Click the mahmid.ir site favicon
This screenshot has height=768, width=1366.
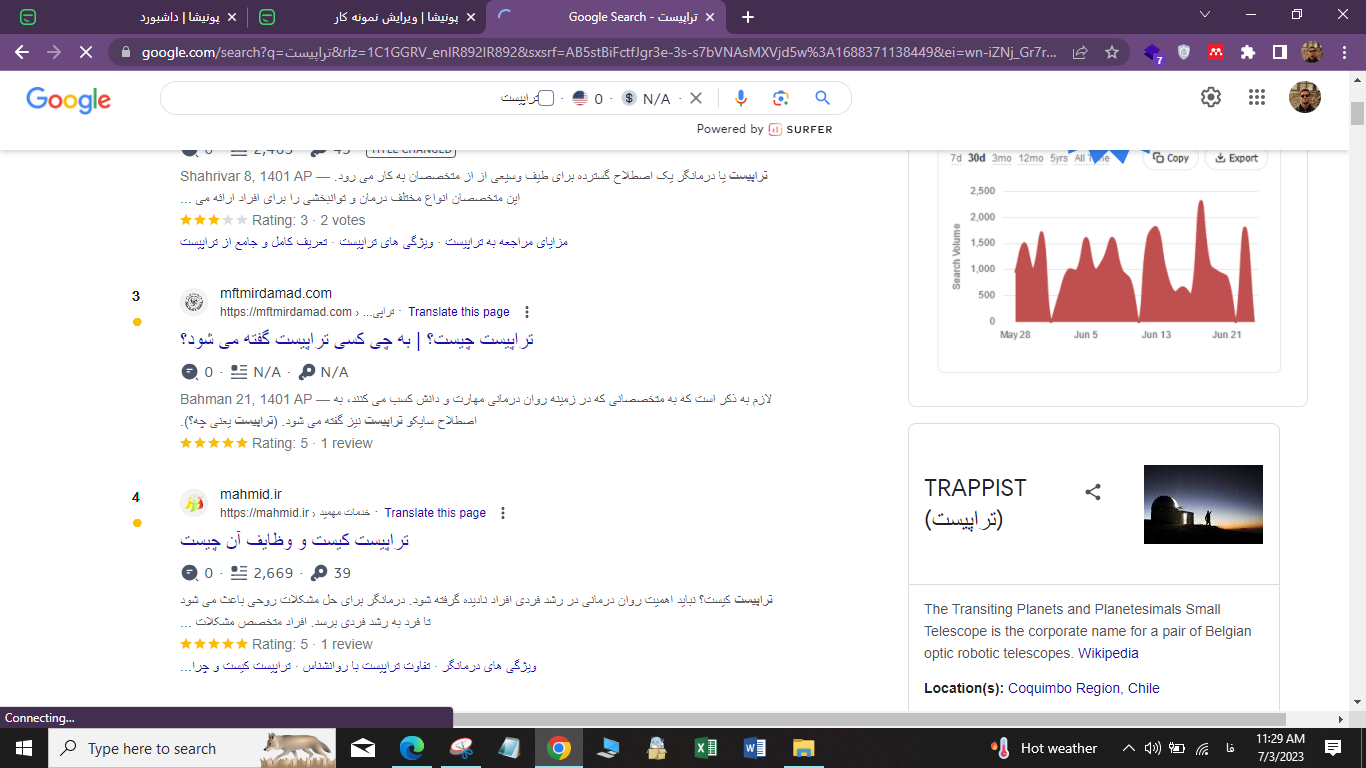pos(194,503)
